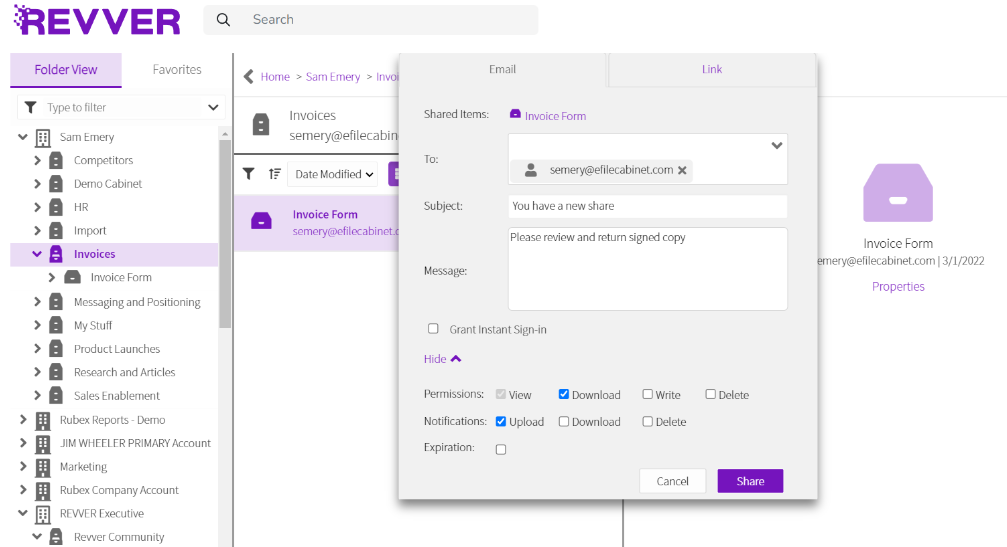Select Research and Articles in tree
This screenshot has width=1007, height=547.
coord(124,372)
